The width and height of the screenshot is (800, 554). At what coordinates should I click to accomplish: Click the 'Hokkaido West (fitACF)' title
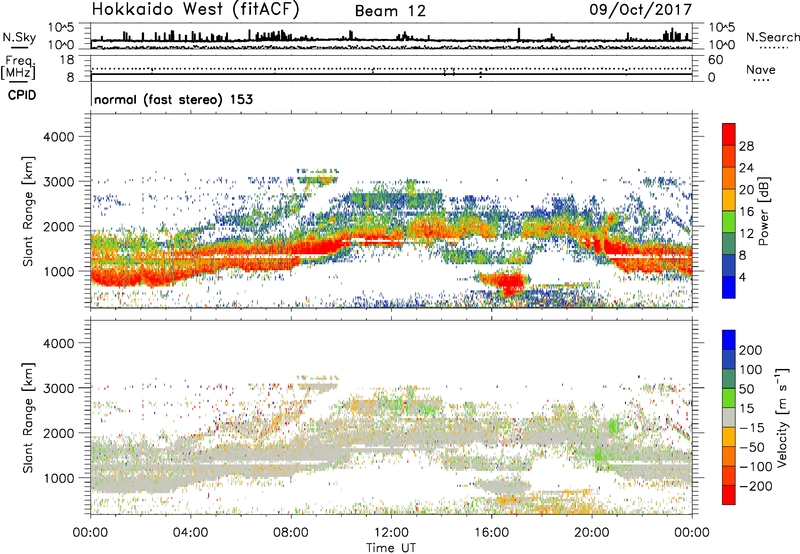195,10
